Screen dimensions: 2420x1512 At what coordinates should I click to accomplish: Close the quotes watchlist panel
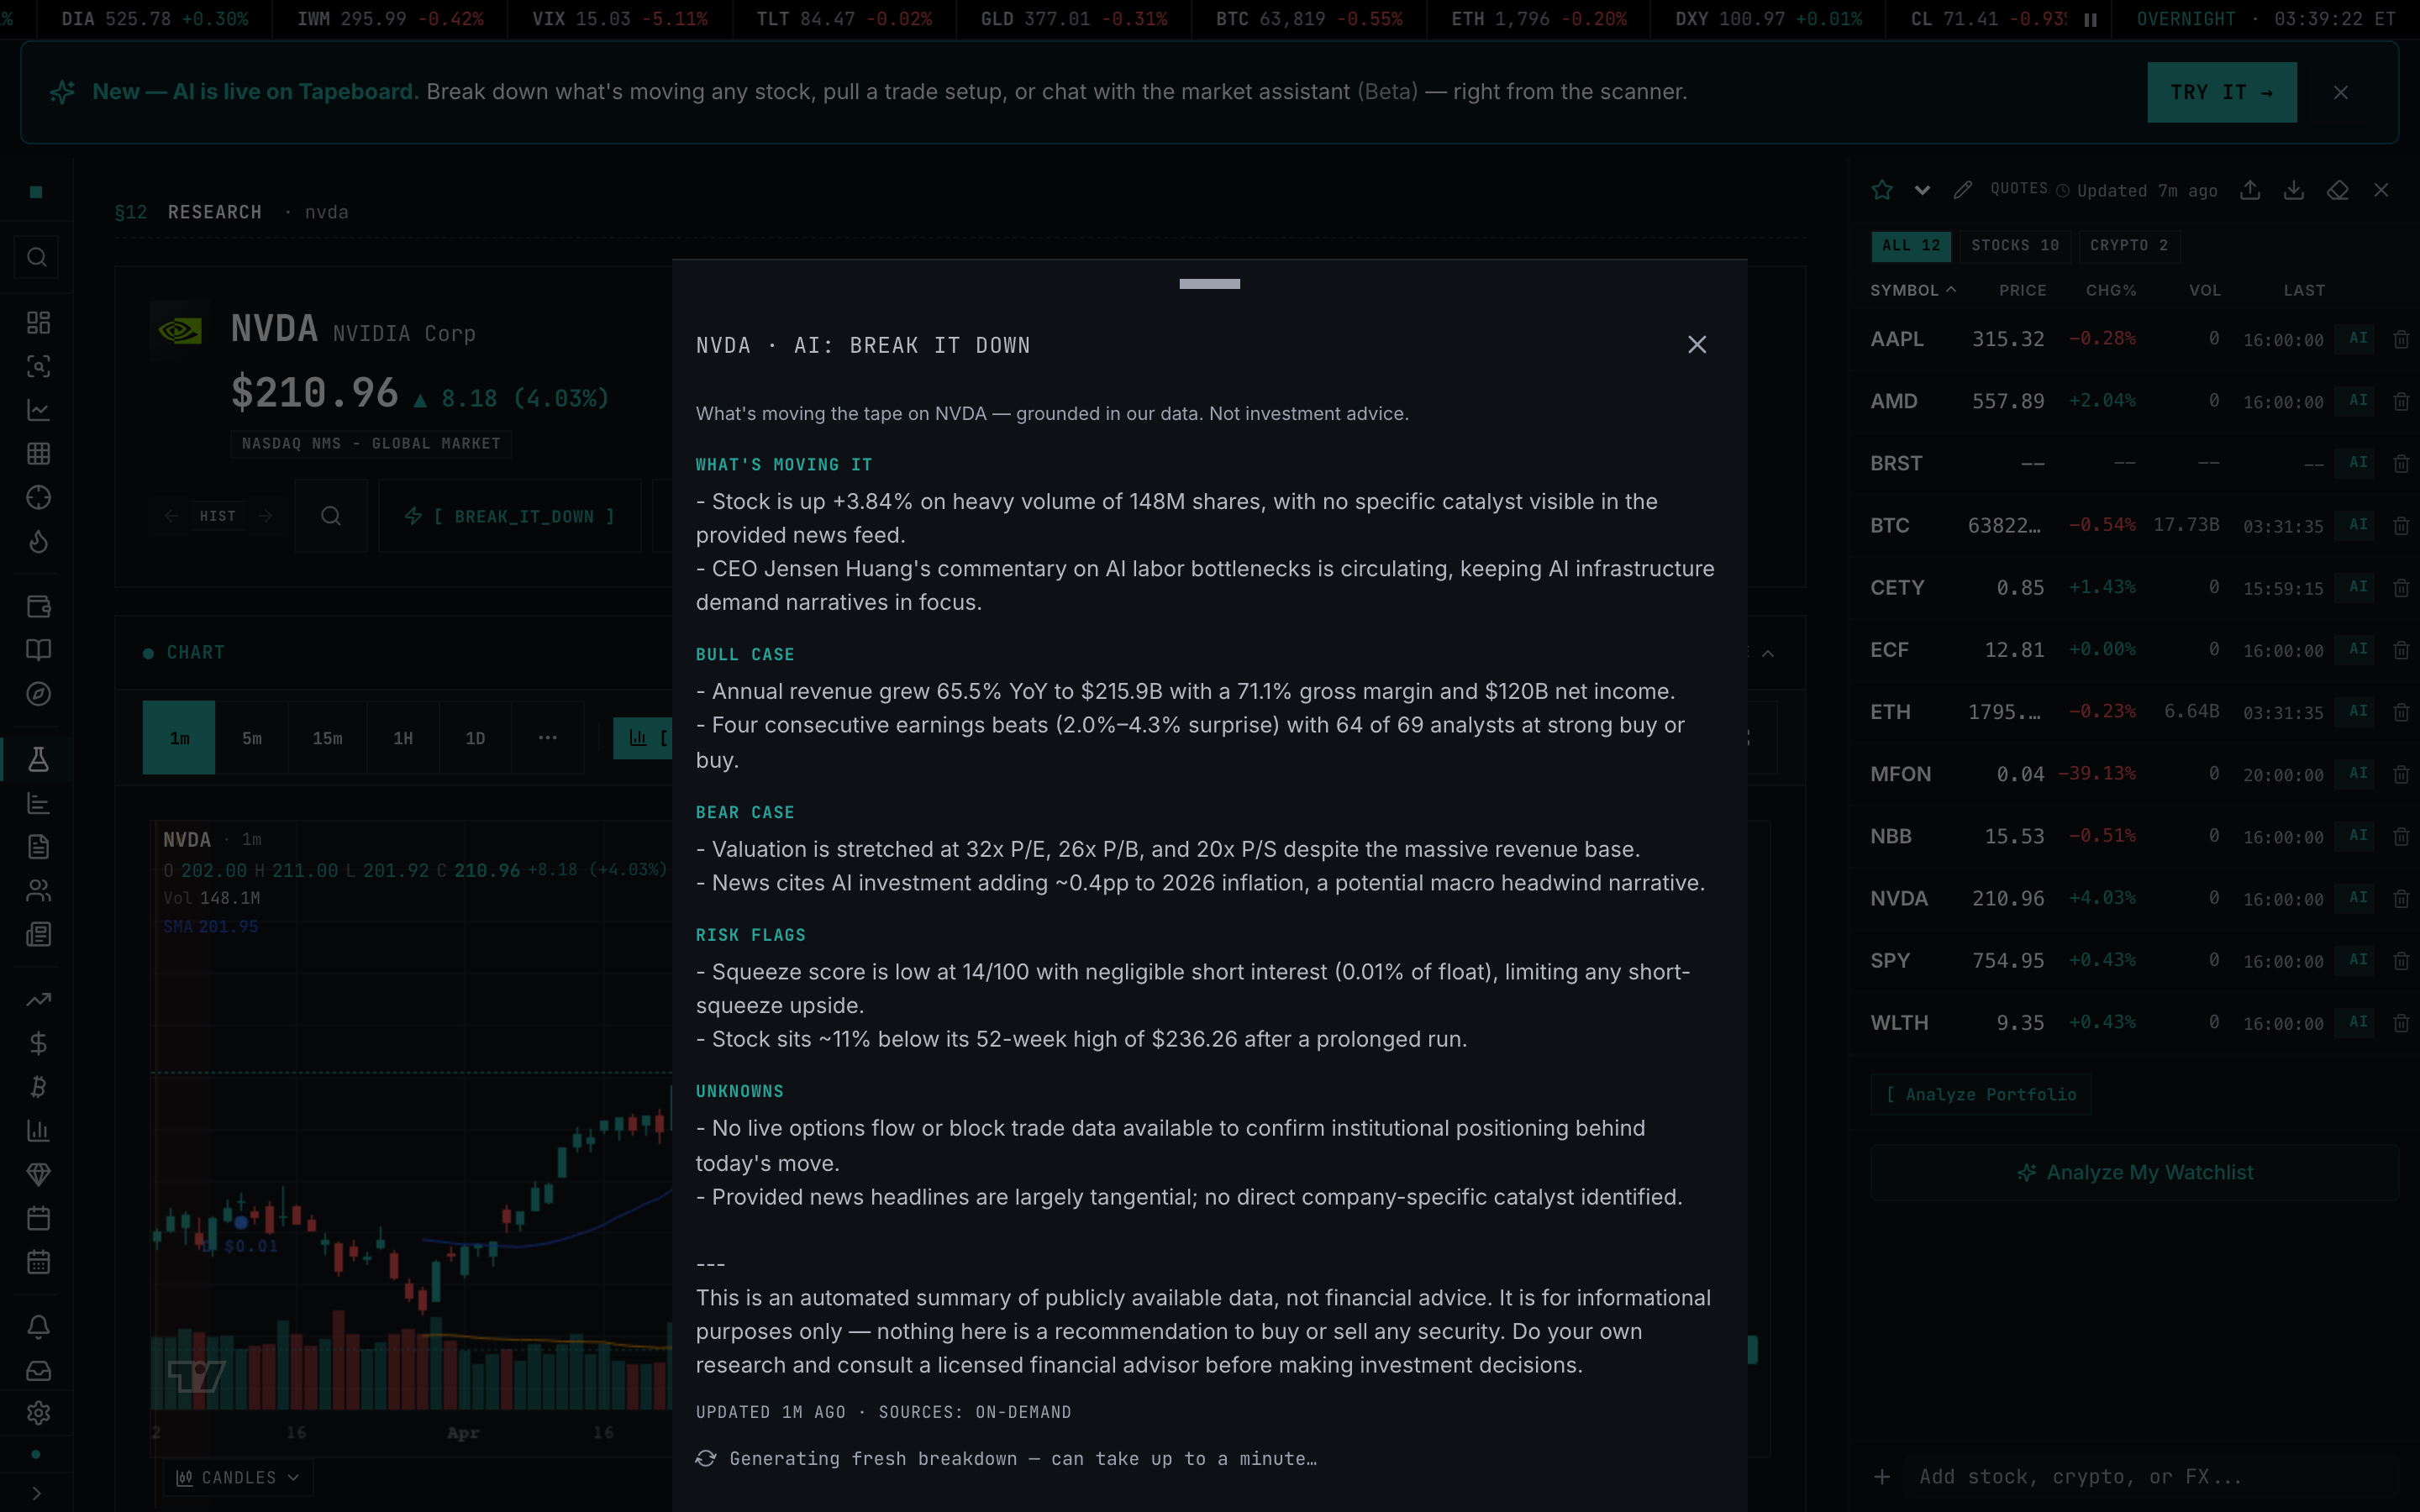coord(2381,190)
